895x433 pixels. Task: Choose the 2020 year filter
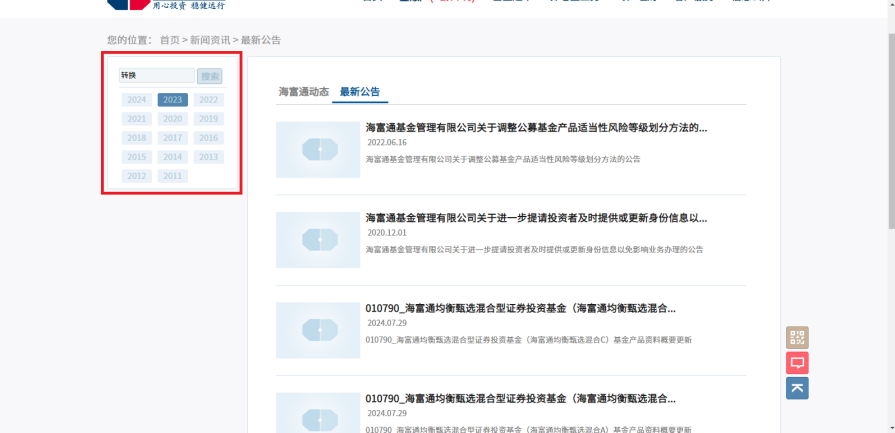[x=172, y=119]
